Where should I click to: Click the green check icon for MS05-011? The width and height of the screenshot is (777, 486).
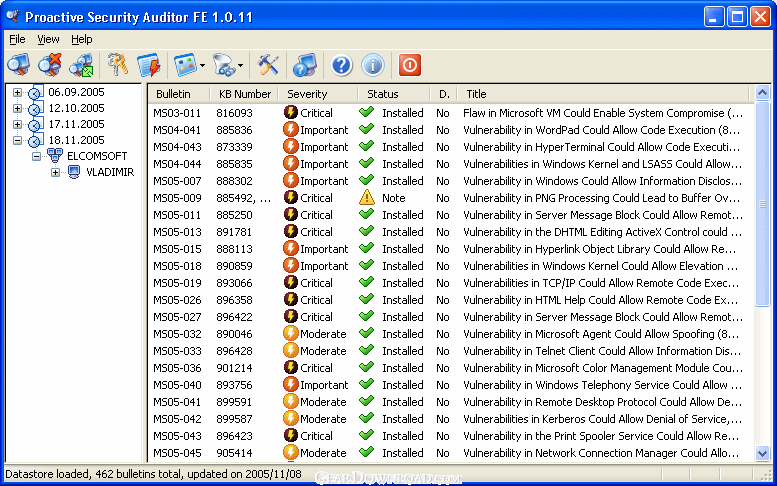(x=367, y=214)
